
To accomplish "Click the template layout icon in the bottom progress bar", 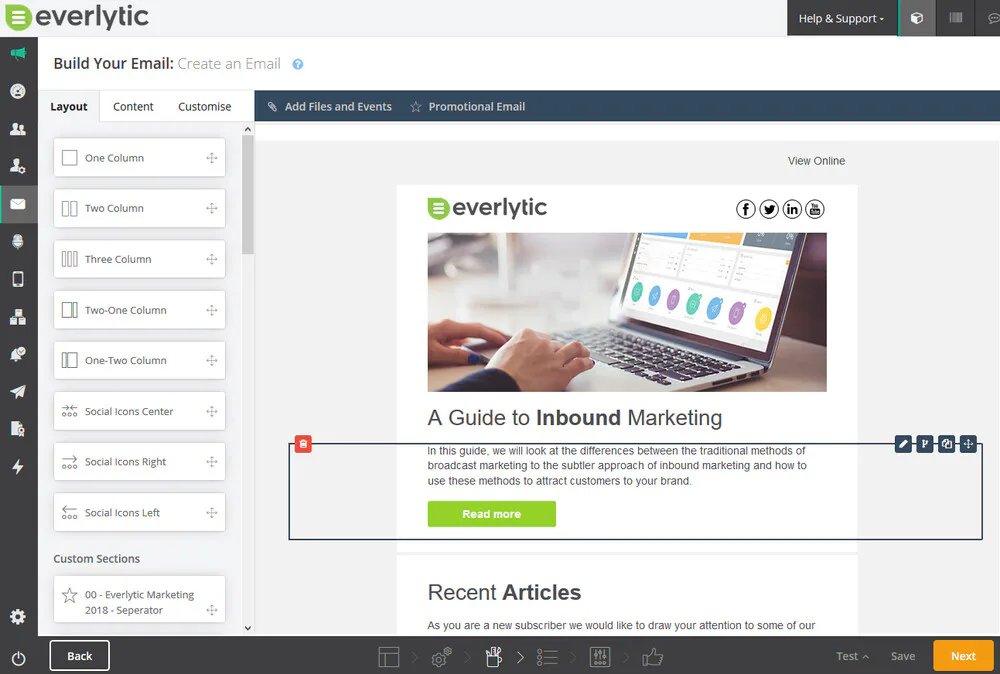I will coord(389,656).
